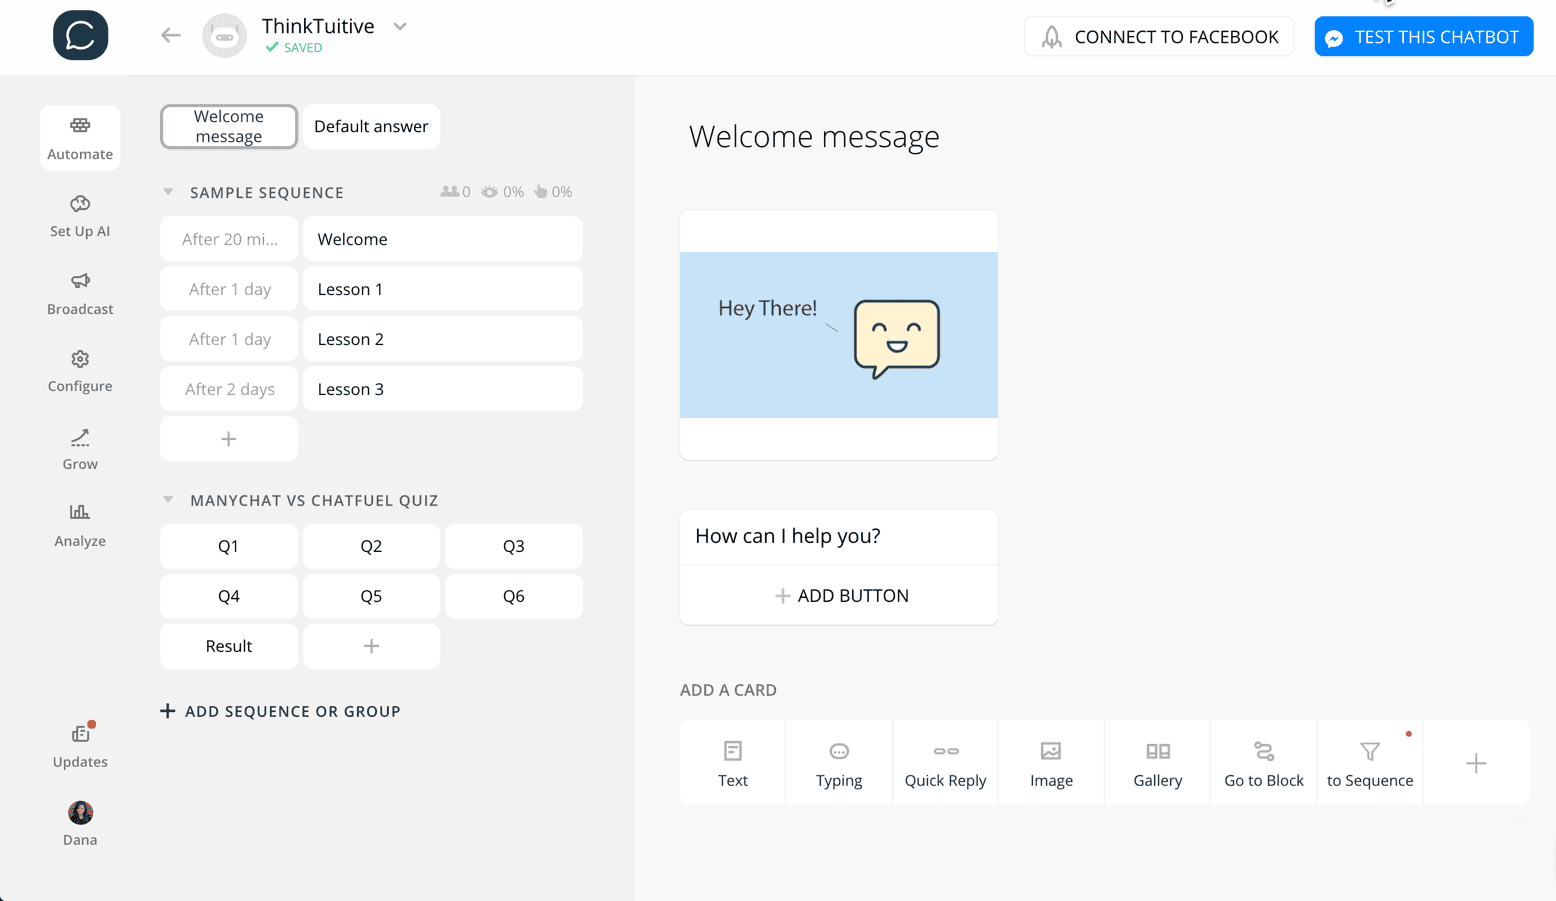This screenshot has height=901, width=1556.
Task: Open the Set Up AI panel
Action: click(80, 214)
